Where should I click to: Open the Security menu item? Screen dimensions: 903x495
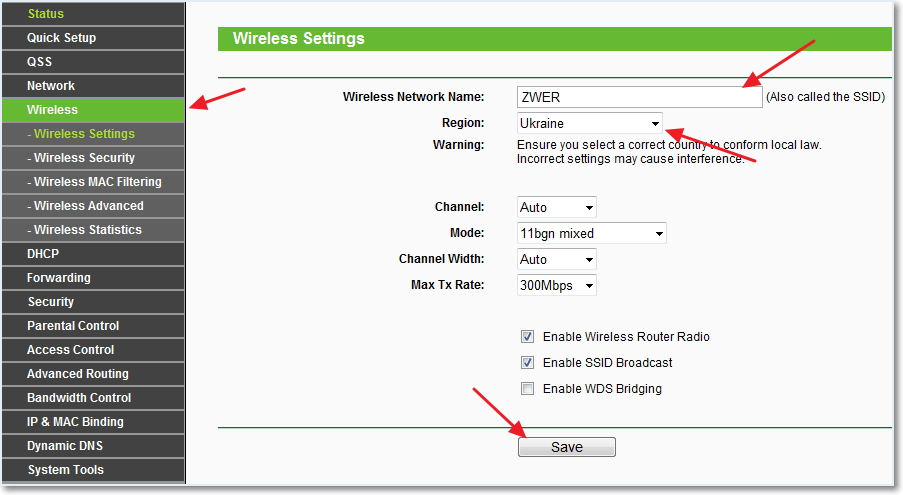93,302
